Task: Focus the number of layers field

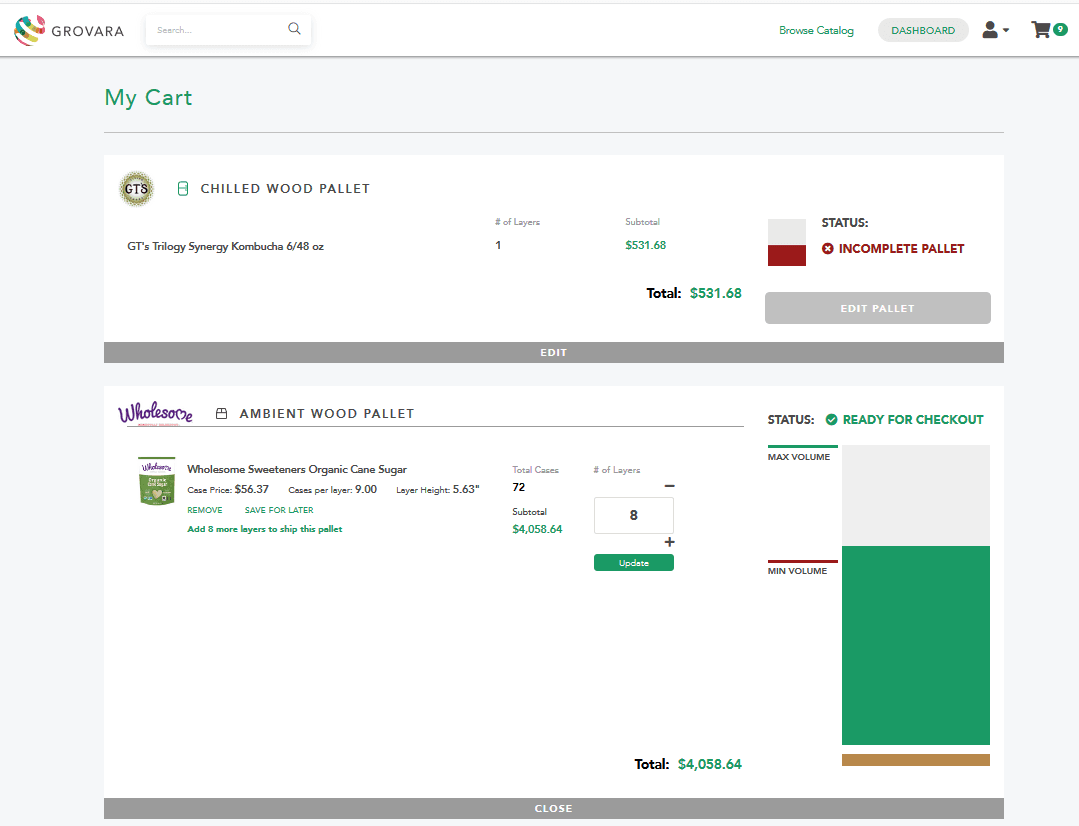Action: tap(634, 515)
